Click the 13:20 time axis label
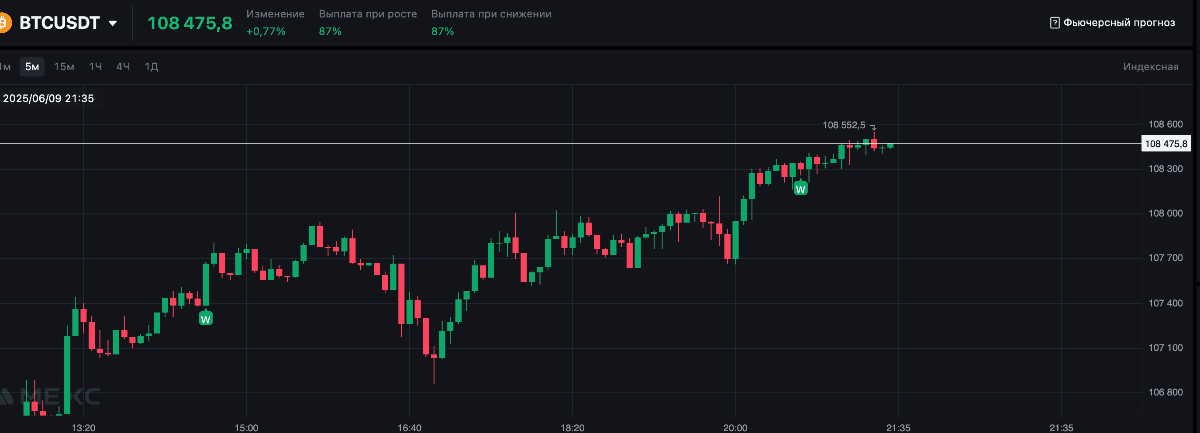This screenshot has height=433, width=1200. tap(84, 427)
